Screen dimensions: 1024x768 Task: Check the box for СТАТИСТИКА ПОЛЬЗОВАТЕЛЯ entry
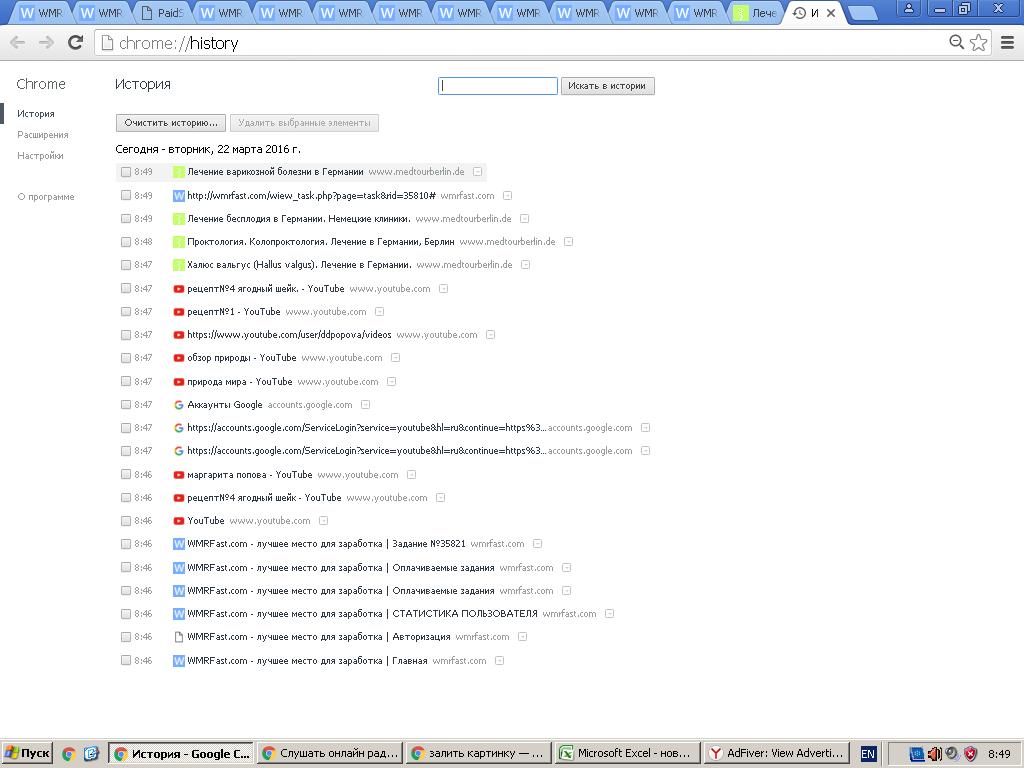click(126, 613)
